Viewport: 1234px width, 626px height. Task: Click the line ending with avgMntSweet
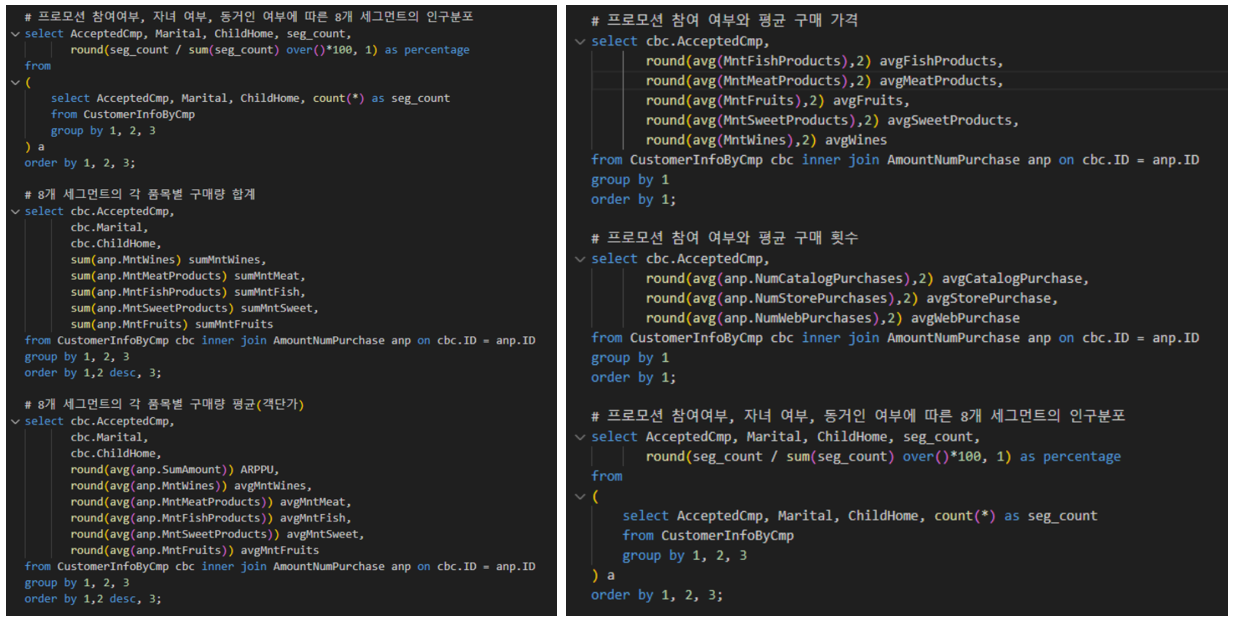click(x=217, y=534)
